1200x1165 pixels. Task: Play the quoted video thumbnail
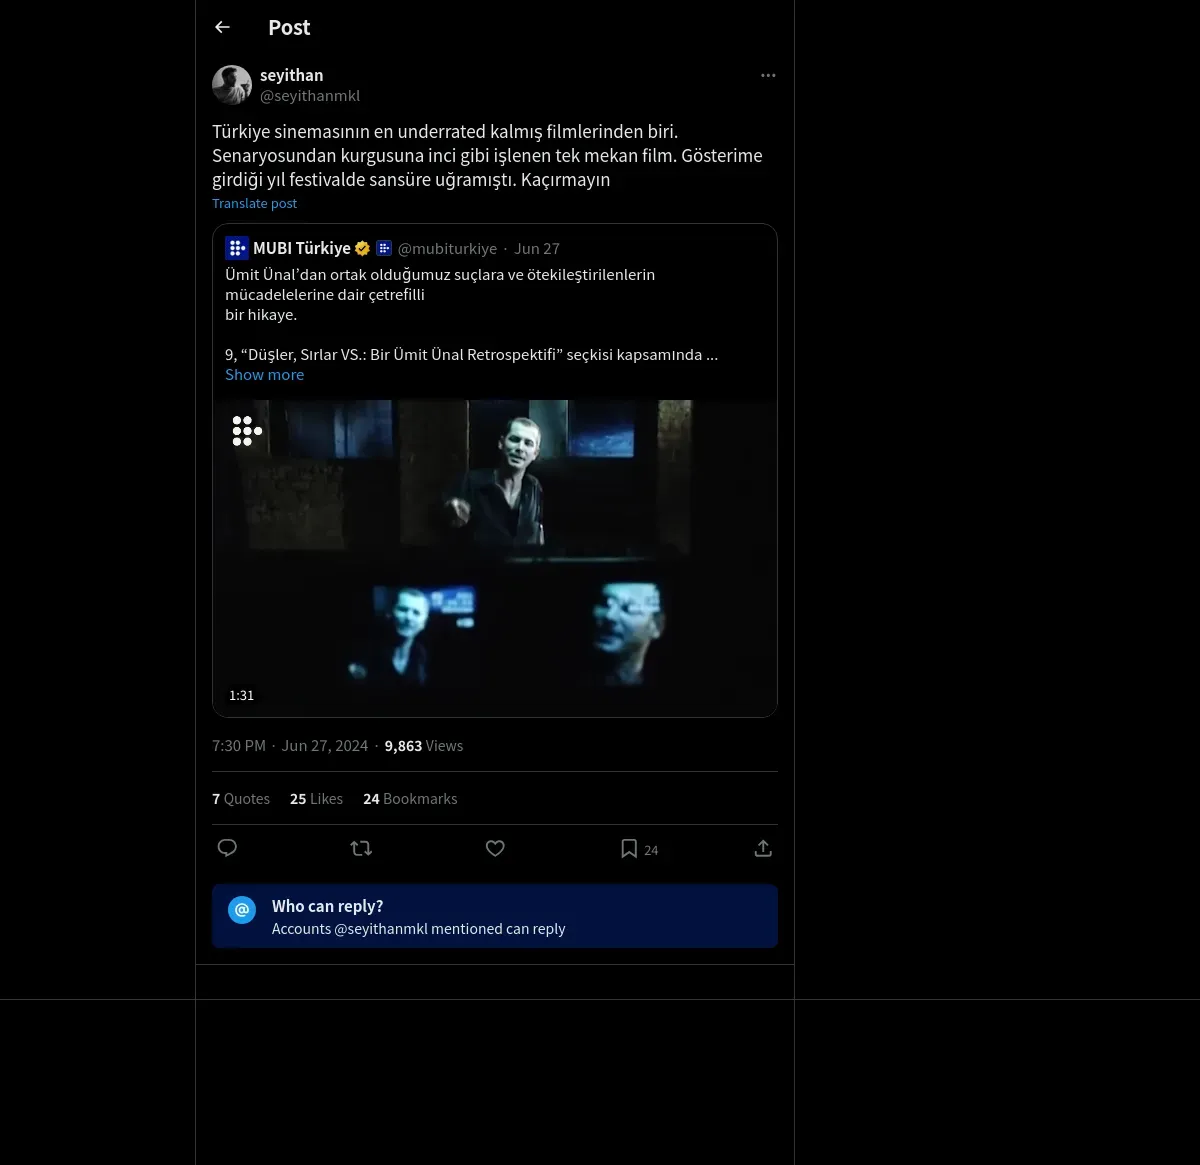(495, 558)
